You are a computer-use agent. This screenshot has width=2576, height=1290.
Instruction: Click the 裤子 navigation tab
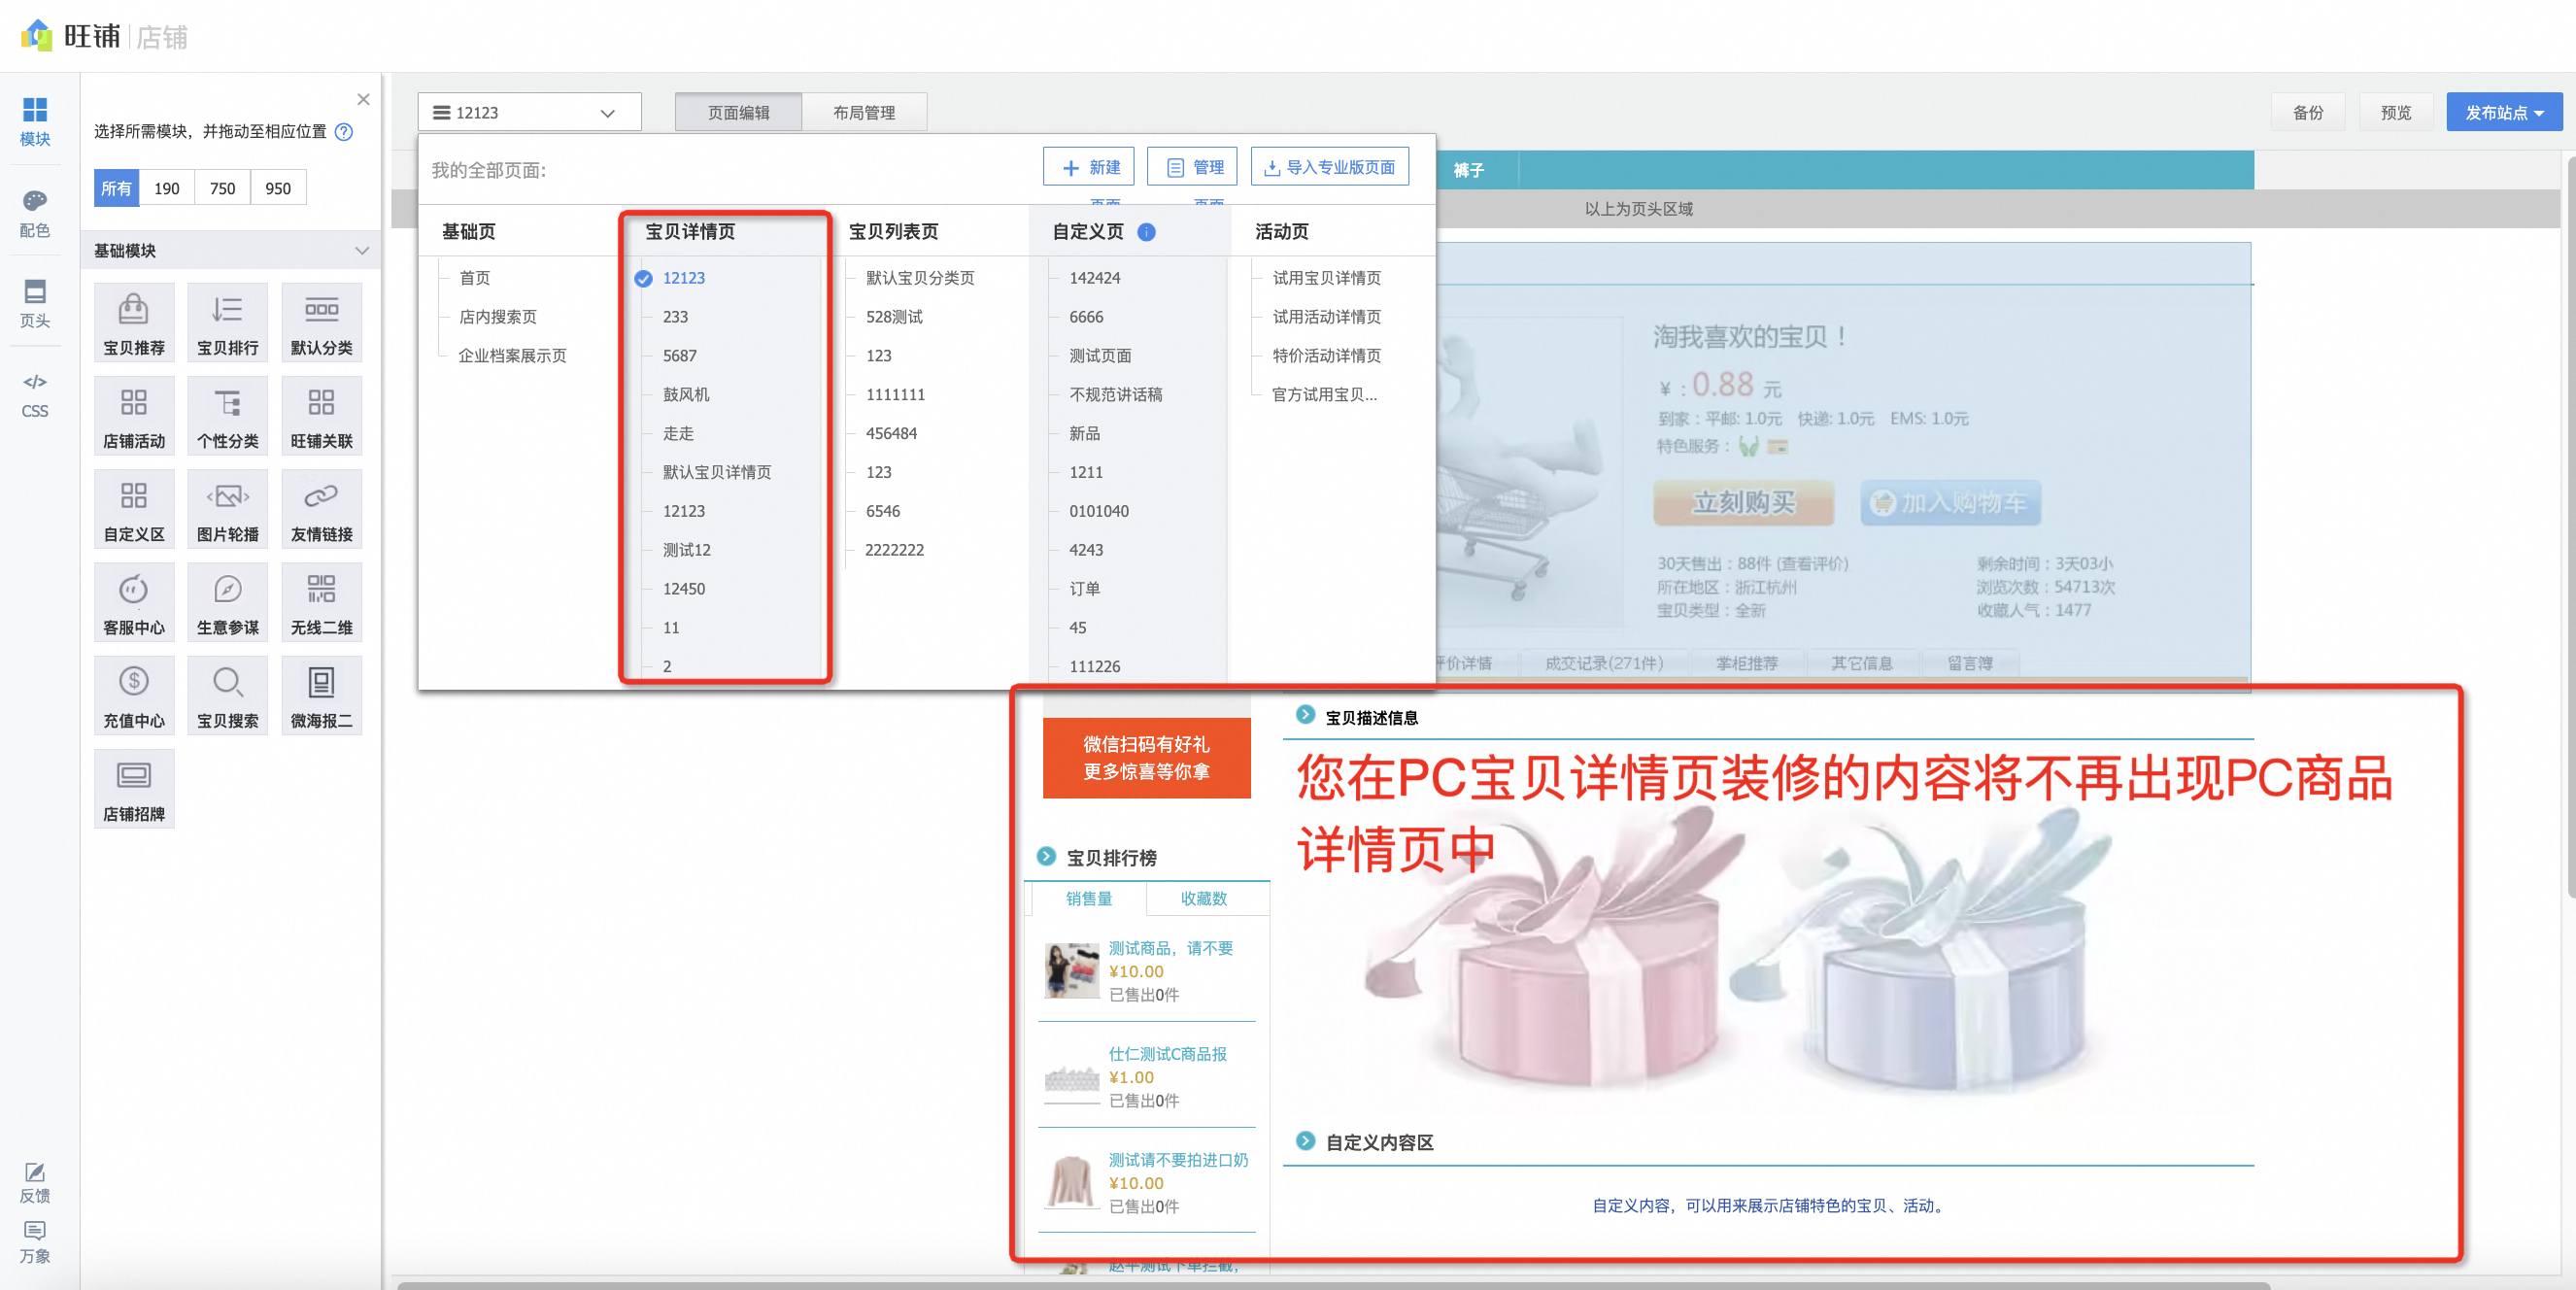1468,170
